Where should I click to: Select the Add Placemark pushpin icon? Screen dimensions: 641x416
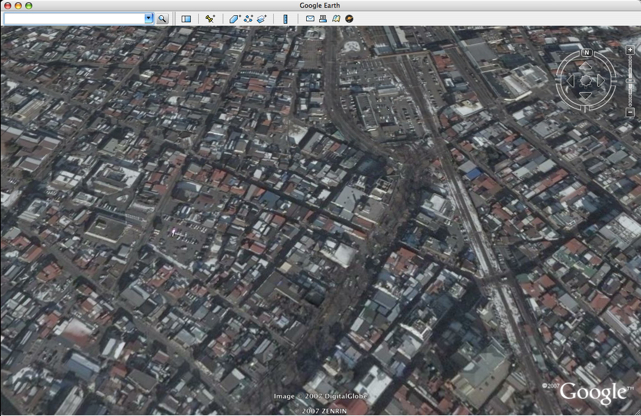[210, 19]
